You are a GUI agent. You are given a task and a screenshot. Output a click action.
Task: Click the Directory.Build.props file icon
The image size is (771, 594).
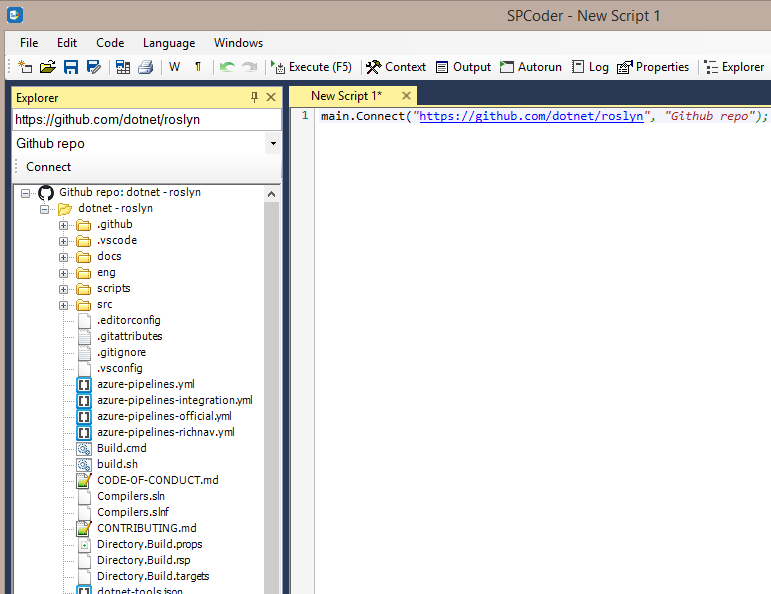[x=84, y=544]
